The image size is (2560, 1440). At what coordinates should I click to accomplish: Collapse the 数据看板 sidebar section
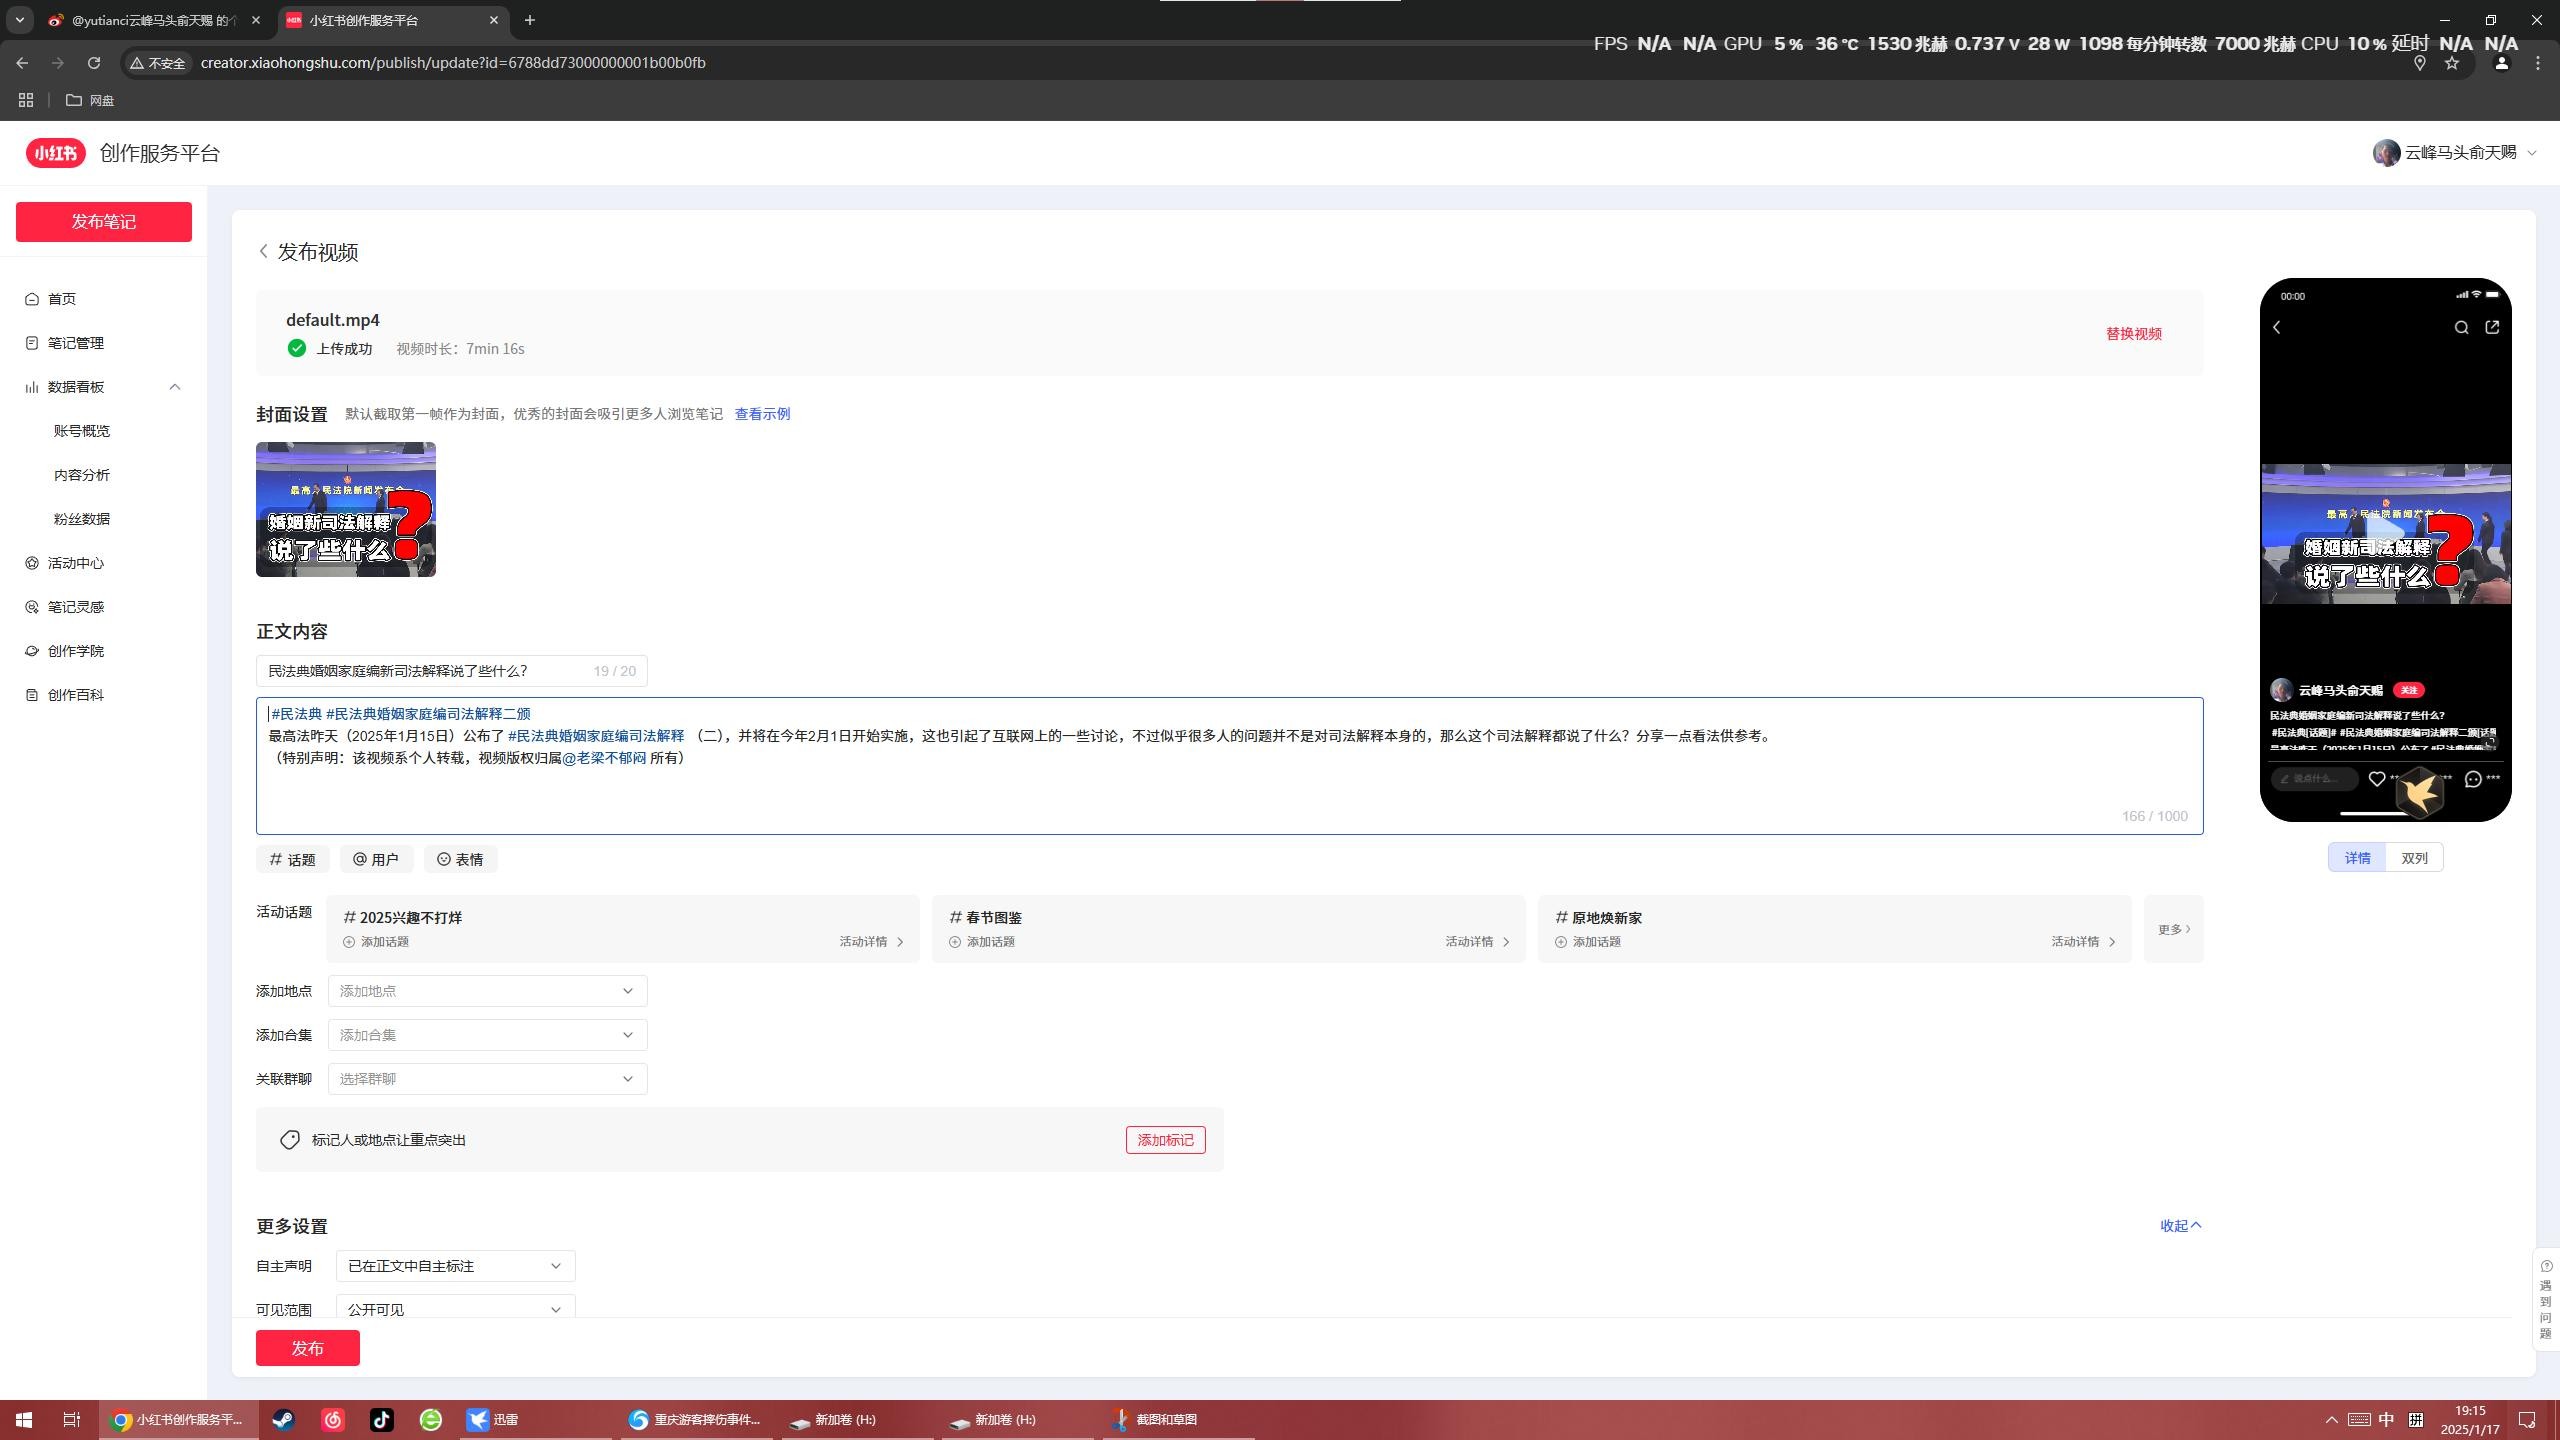[175, 387]
